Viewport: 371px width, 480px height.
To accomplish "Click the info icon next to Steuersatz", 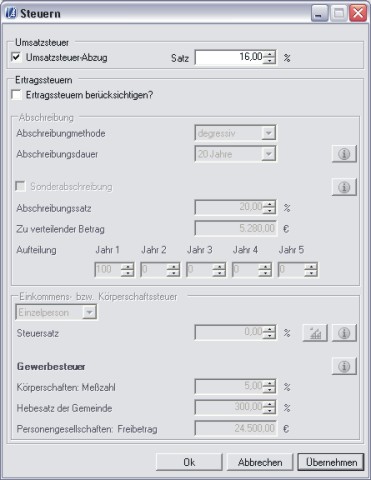I will pos(344,333).
